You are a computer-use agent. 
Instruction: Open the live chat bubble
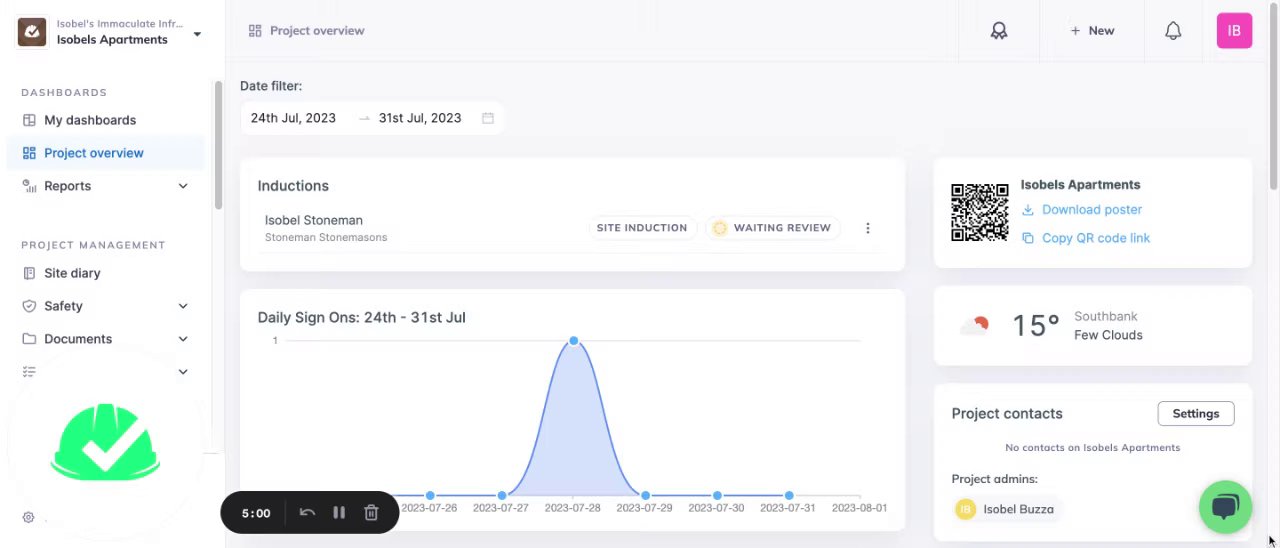coord(1225,507)
